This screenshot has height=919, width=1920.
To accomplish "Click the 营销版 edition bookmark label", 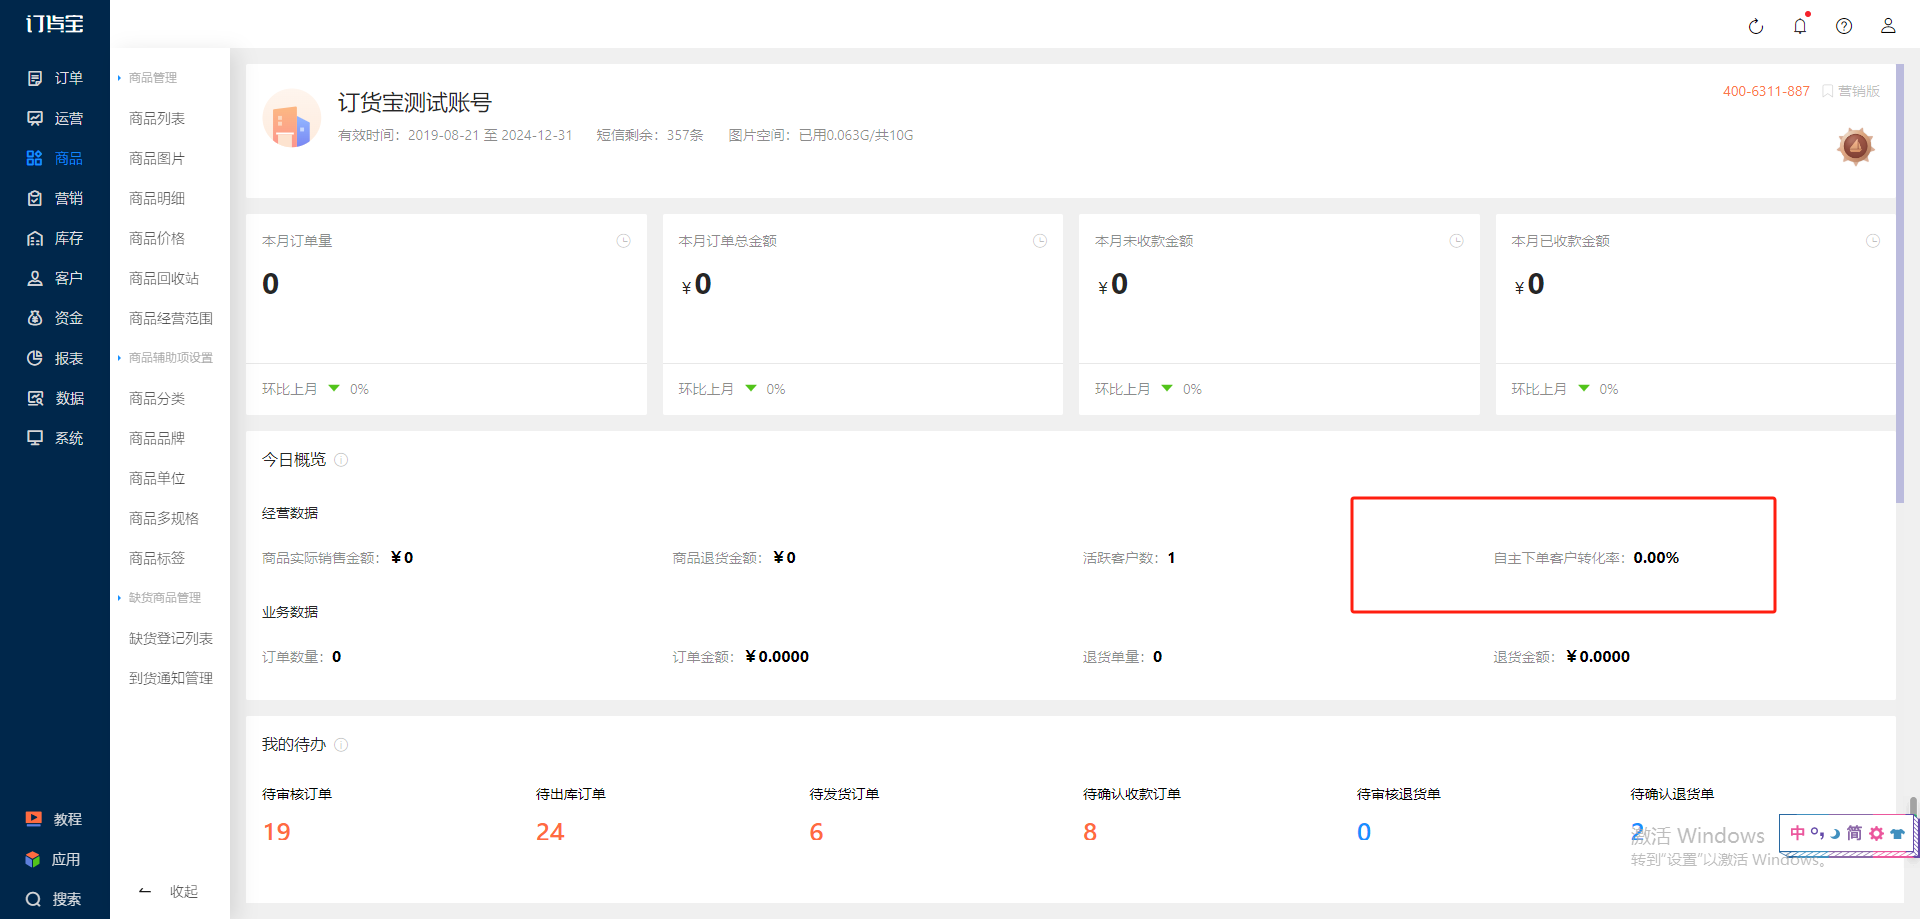I will 1851,91.
